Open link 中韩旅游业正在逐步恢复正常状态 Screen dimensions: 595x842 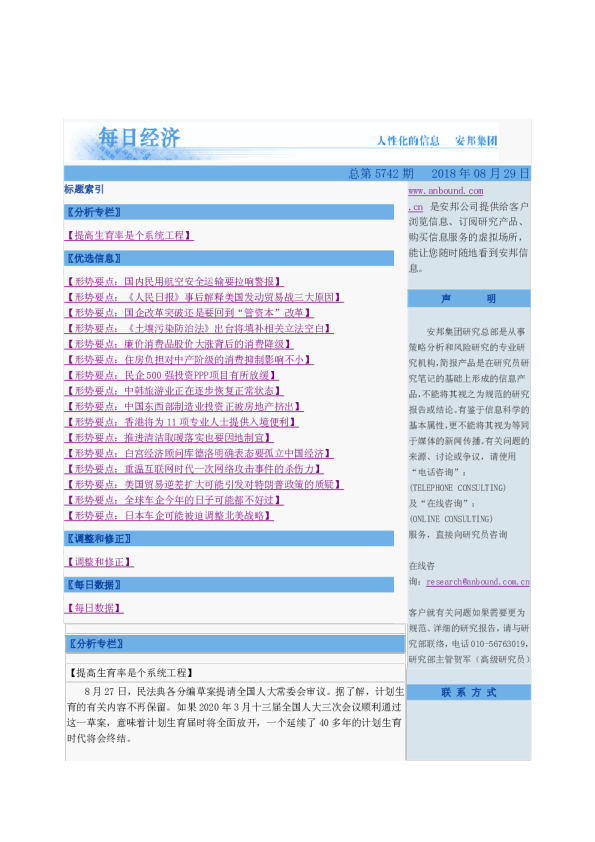point(174,391)
